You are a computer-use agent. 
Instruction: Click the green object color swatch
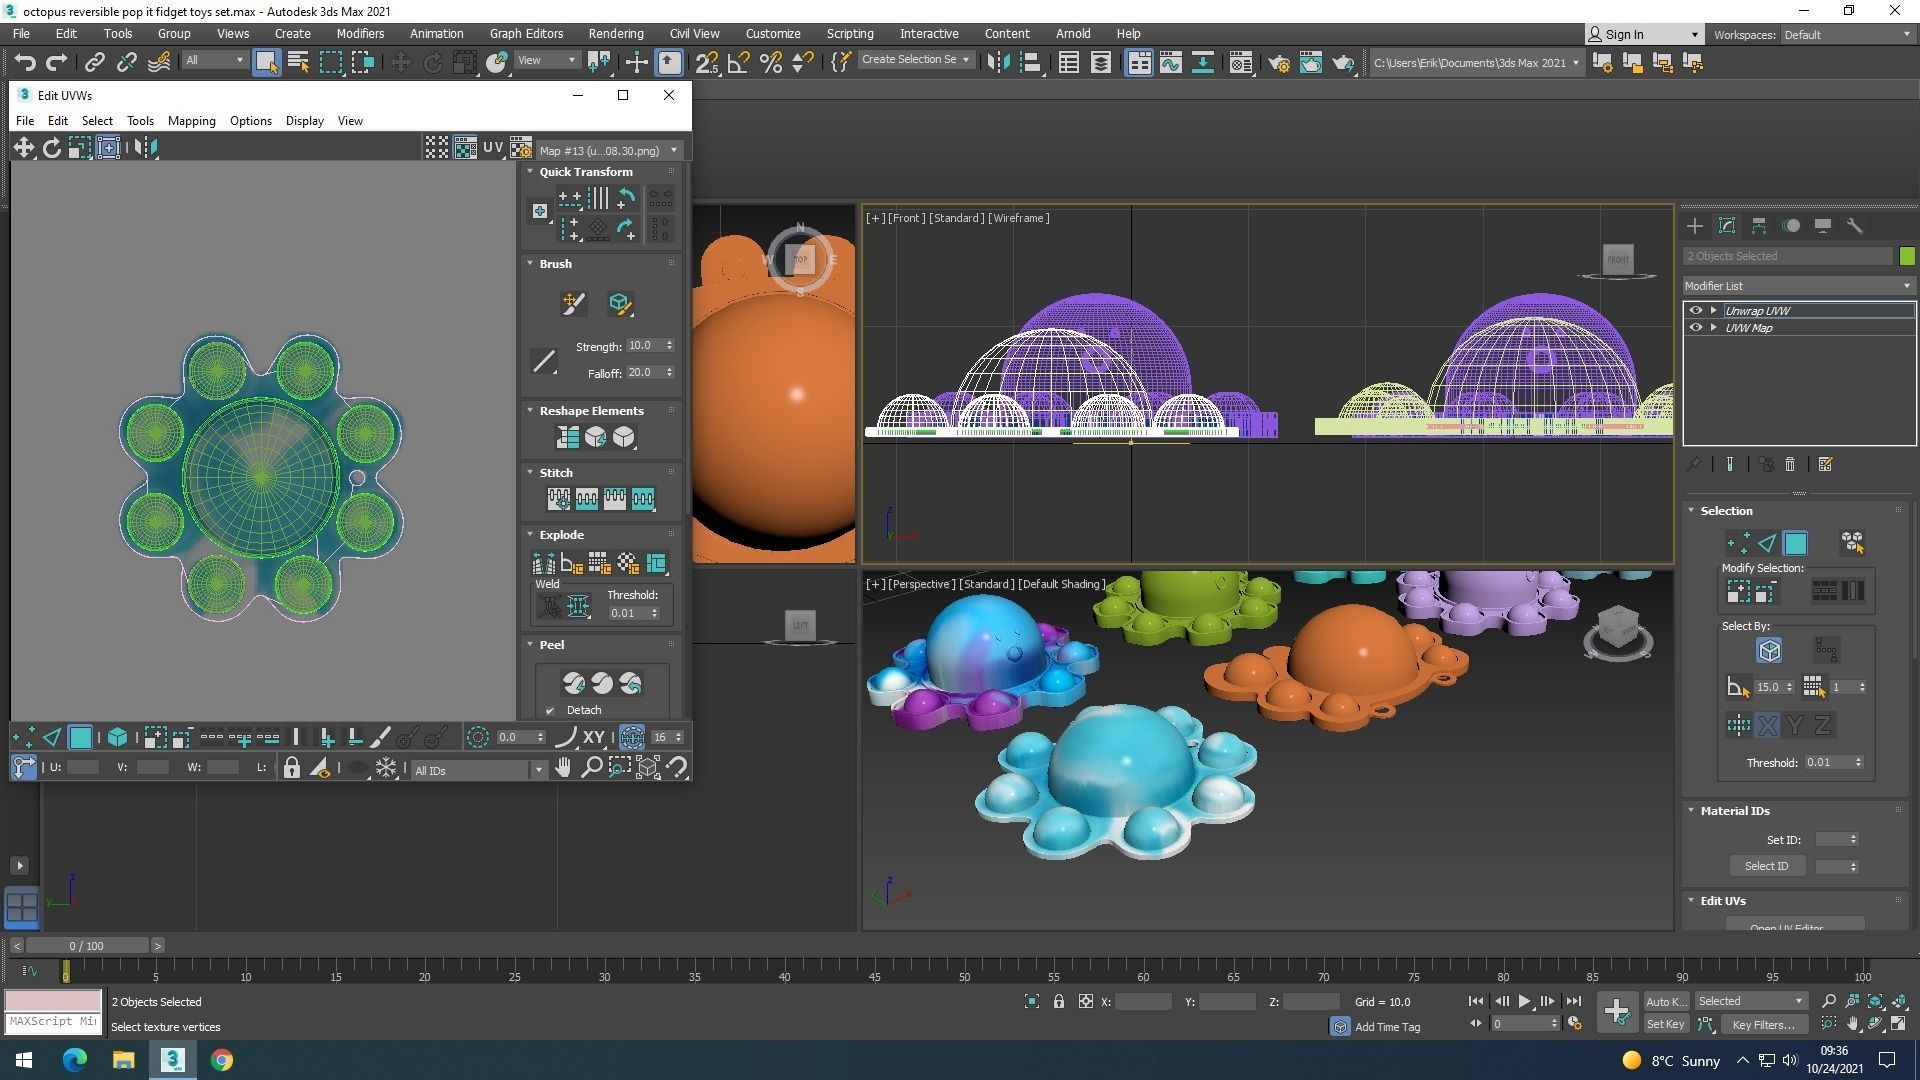(1907, 256)
